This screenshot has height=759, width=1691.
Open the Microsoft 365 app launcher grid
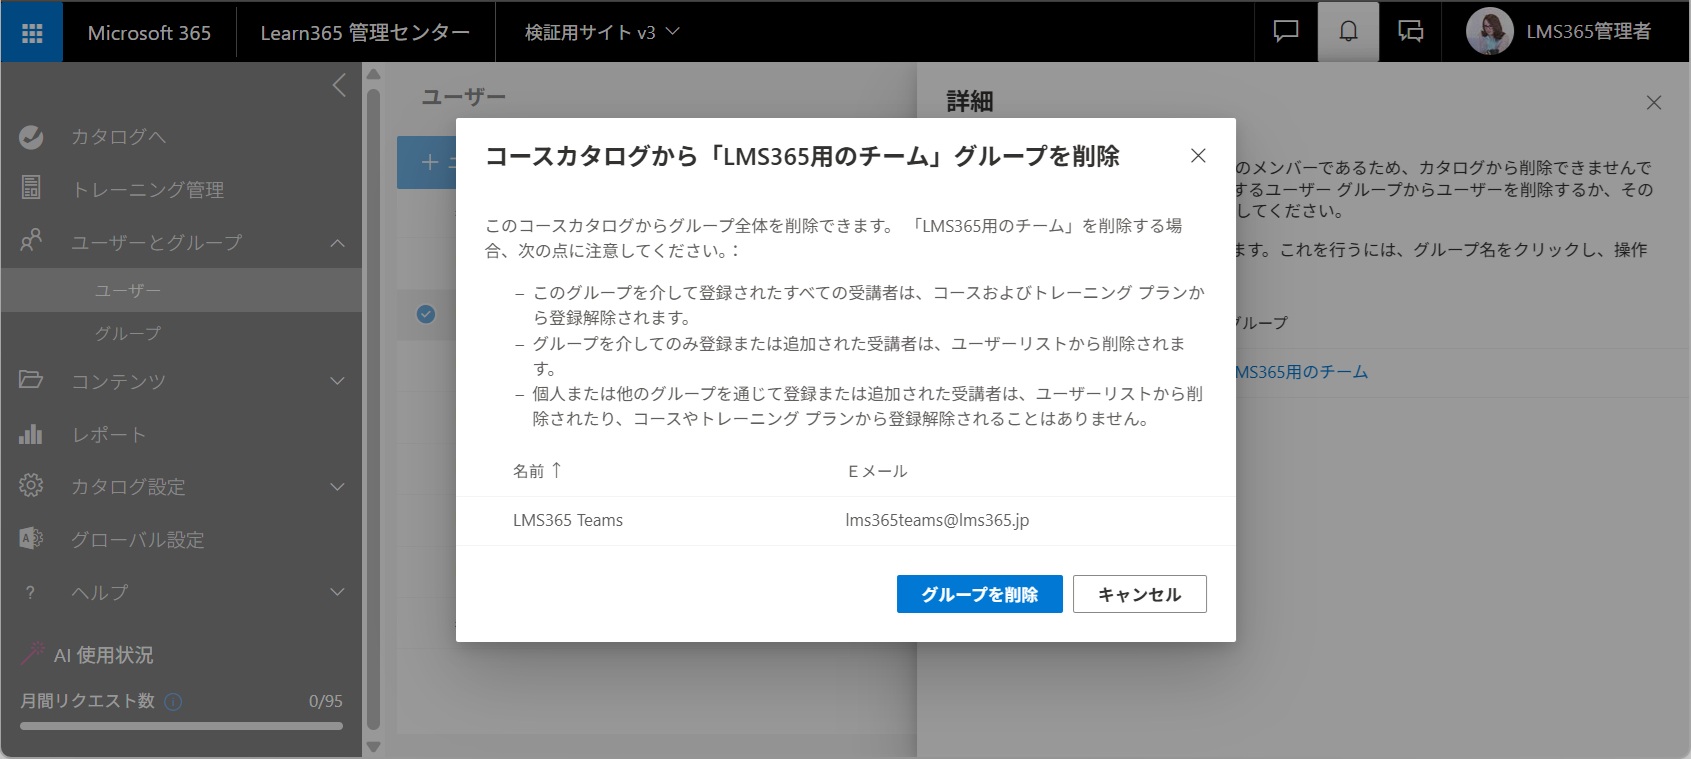click(x=32, y=32)
